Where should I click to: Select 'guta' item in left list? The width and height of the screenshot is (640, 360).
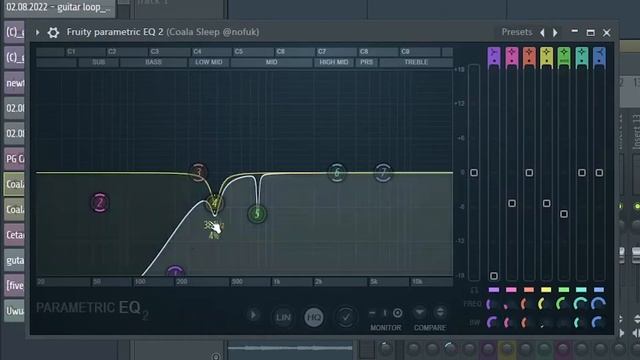point(14,260)
